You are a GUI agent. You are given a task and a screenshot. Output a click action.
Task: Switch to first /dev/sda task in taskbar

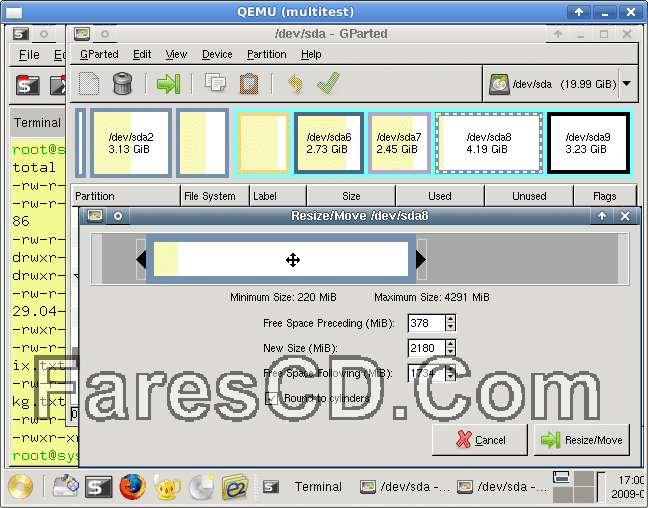(405, 487)
